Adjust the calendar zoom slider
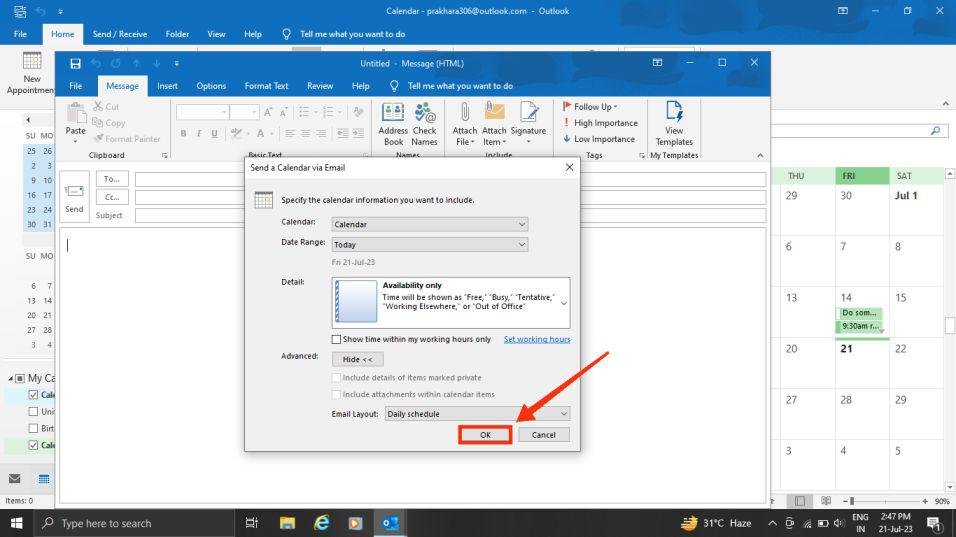Viewport: 956px width, 537px height. tap(852, 501)
